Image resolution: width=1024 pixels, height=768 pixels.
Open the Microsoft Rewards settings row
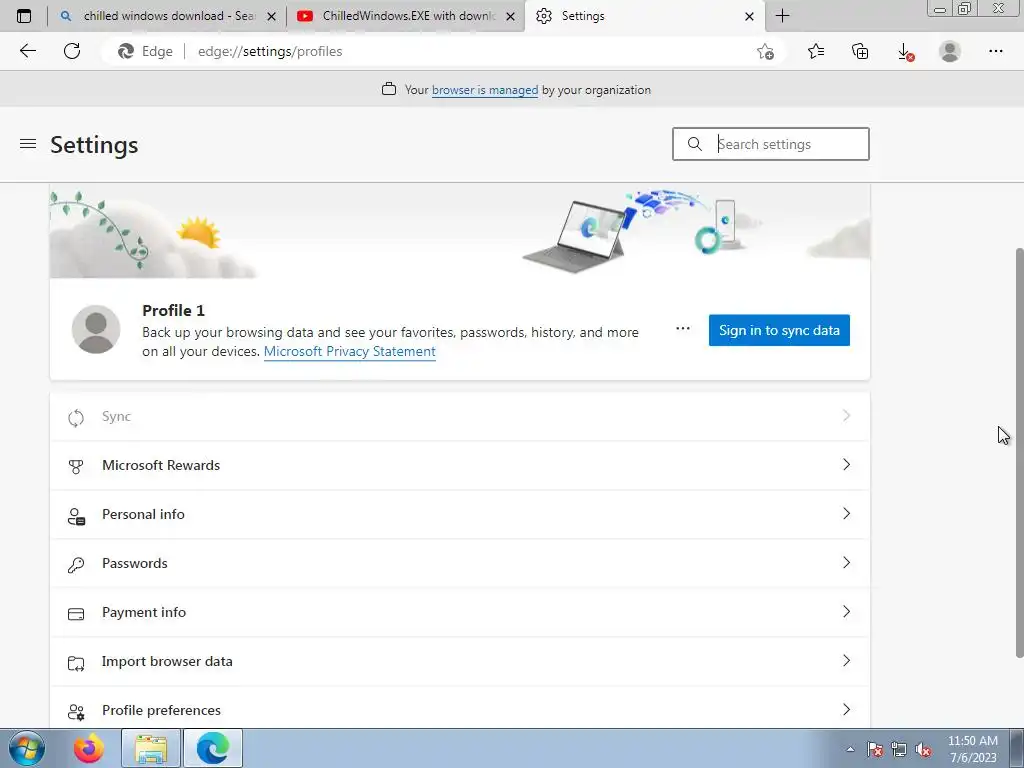460,466
